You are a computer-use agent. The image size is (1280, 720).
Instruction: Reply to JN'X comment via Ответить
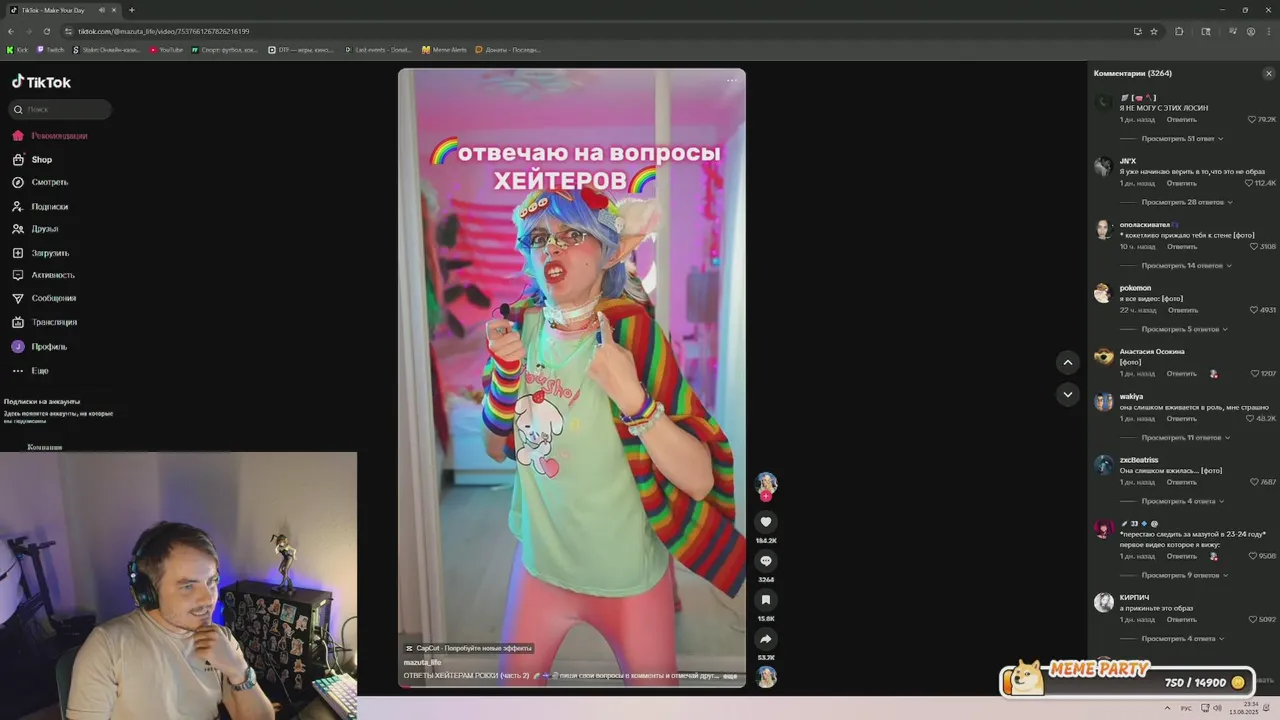tap(1181, 184)
